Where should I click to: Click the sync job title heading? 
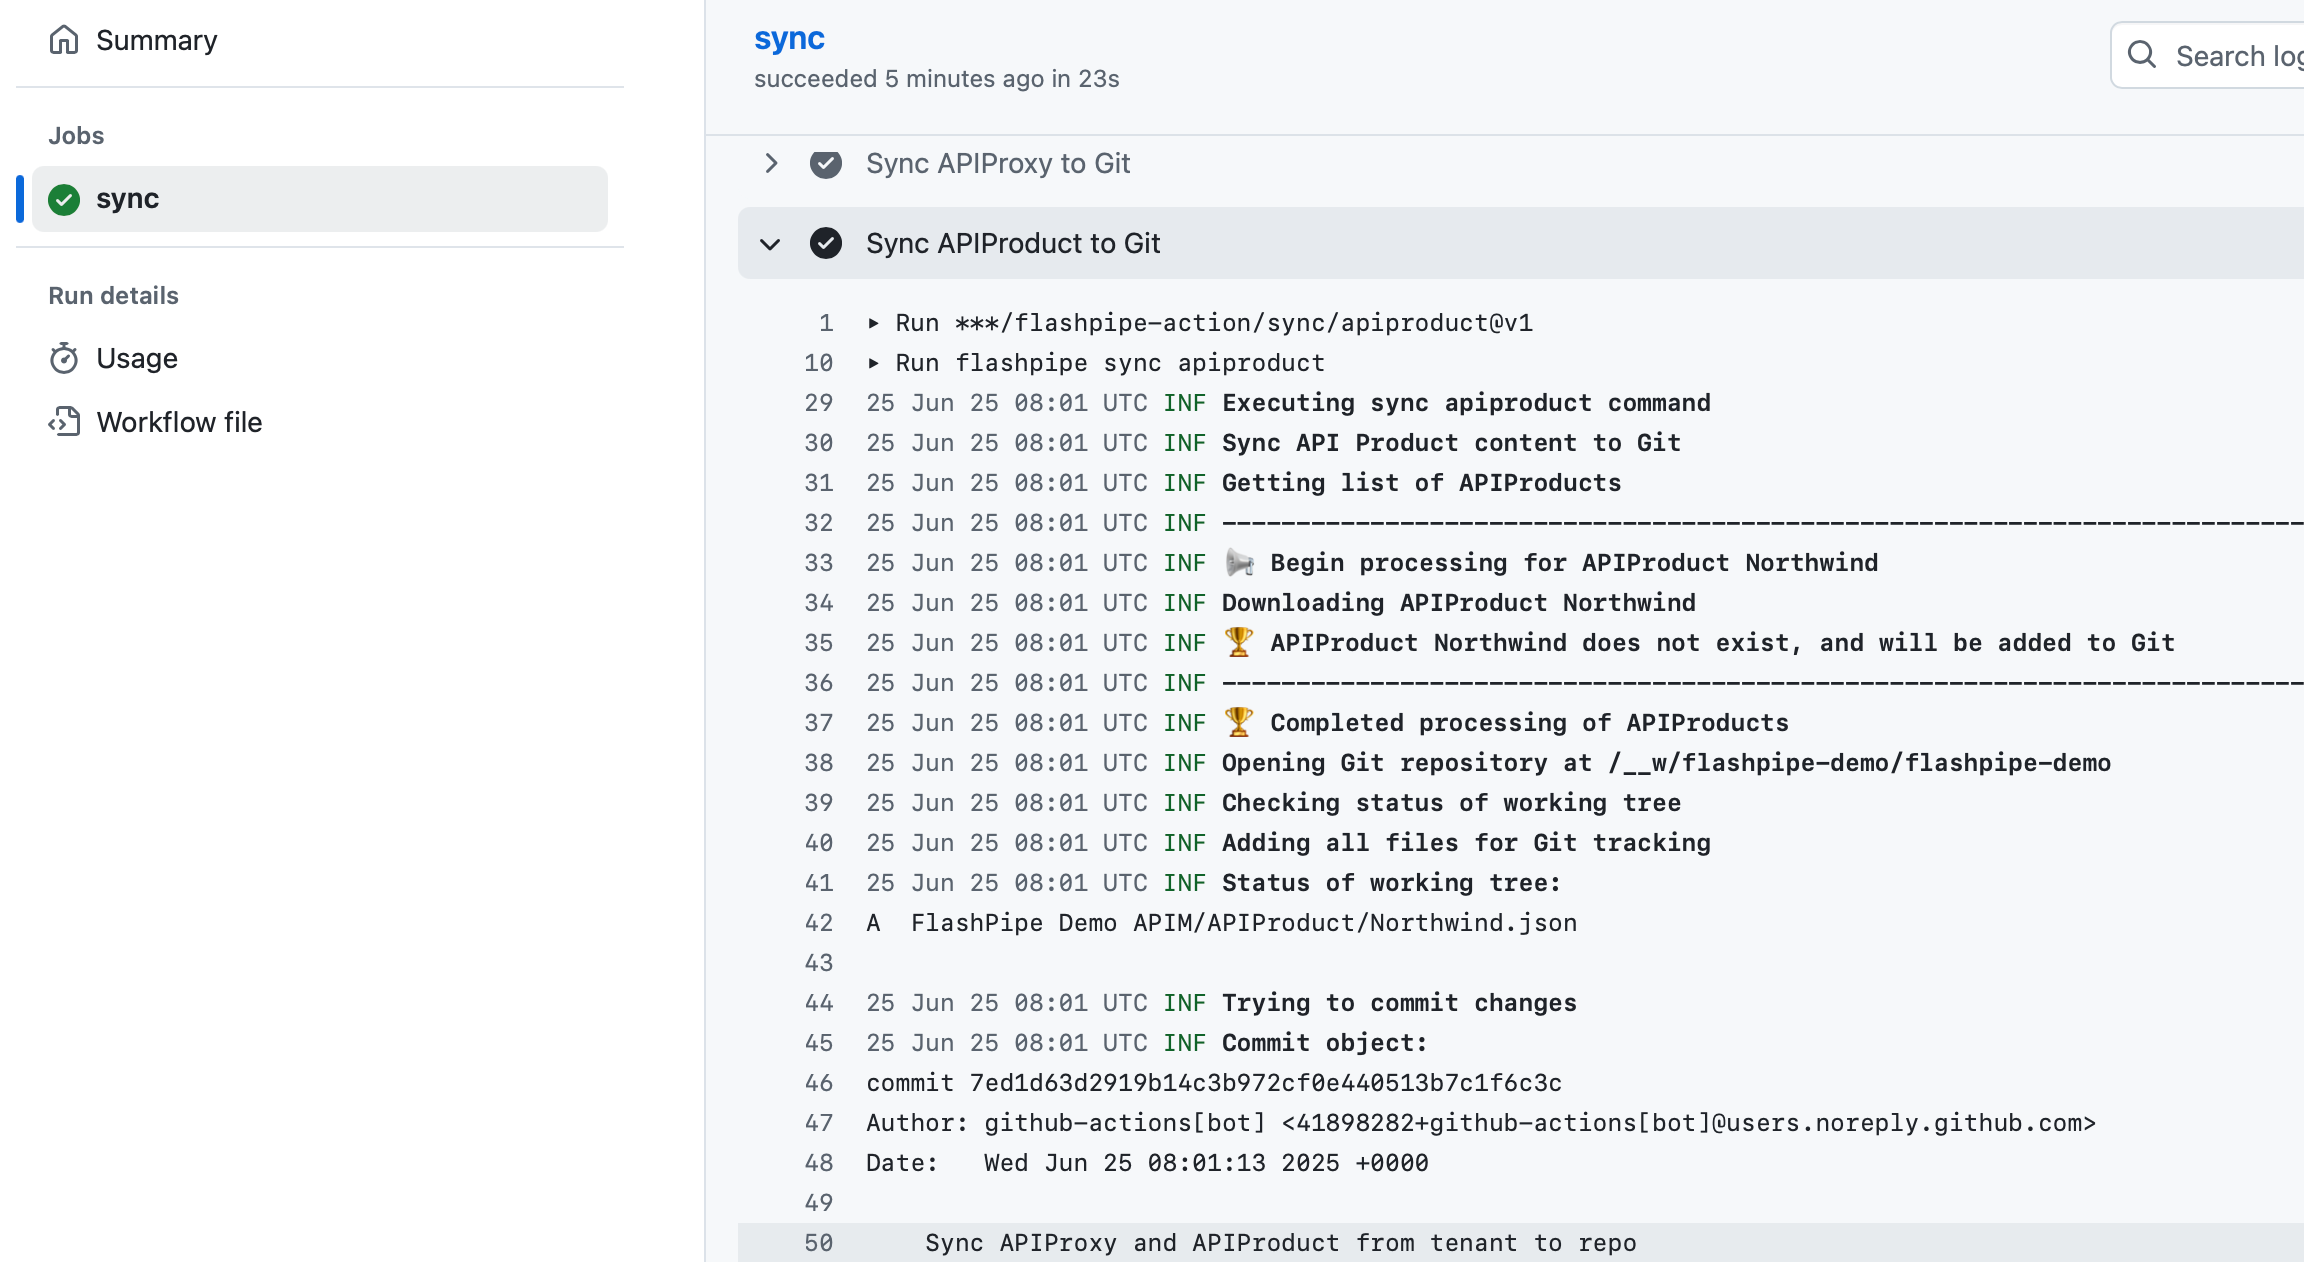click(x=789, y=38)
